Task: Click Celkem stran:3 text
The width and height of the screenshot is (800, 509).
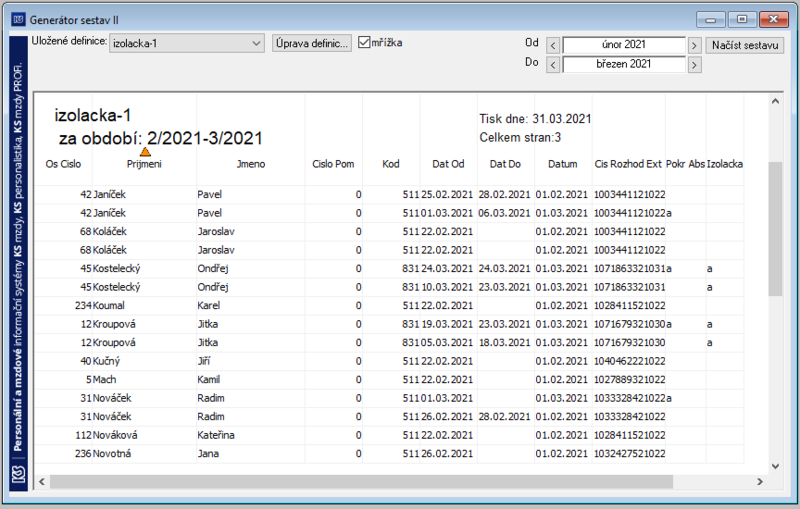Action: (520, 137)
